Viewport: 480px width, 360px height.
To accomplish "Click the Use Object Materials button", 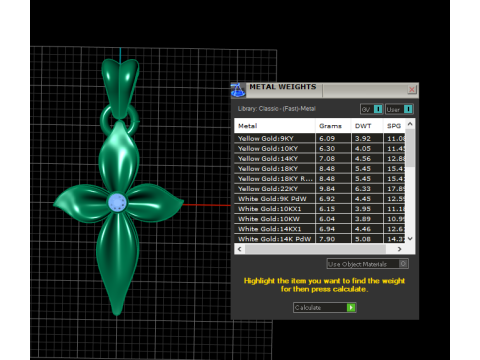I will [x=368, y=264].
